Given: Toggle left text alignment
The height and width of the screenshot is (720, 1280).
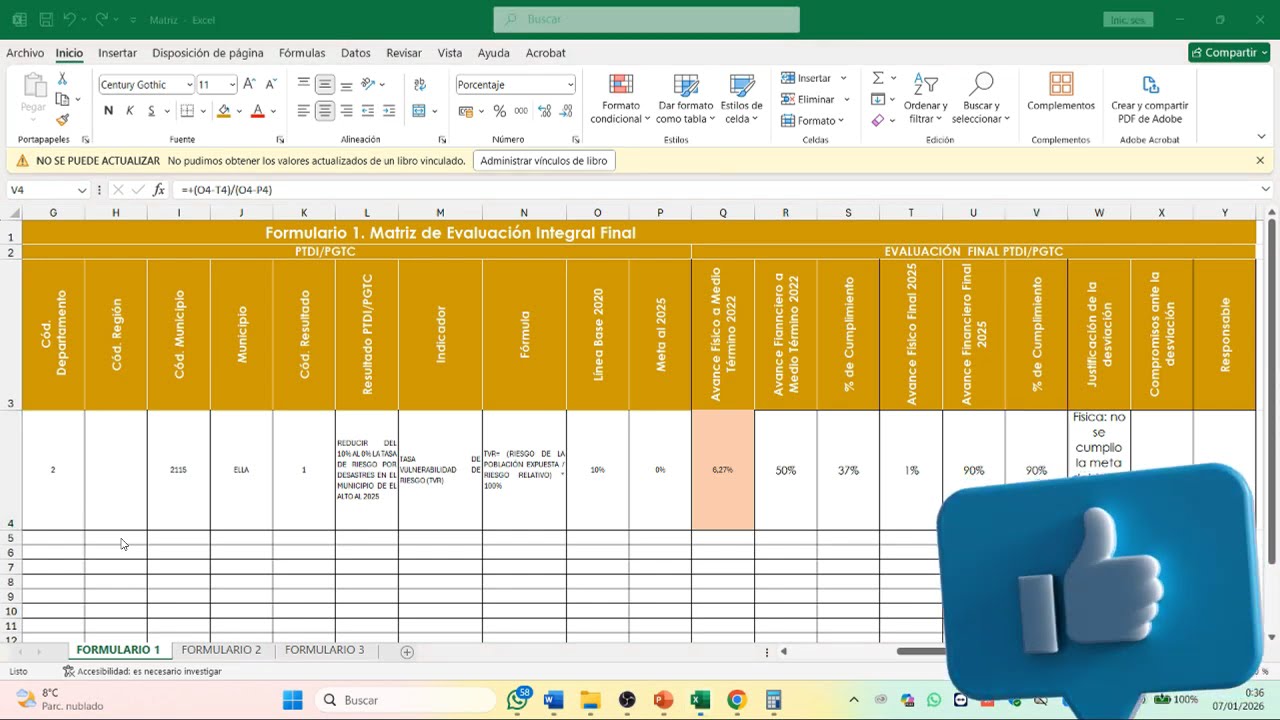Looking at the screenshot, I should click(x=304, y=111).
